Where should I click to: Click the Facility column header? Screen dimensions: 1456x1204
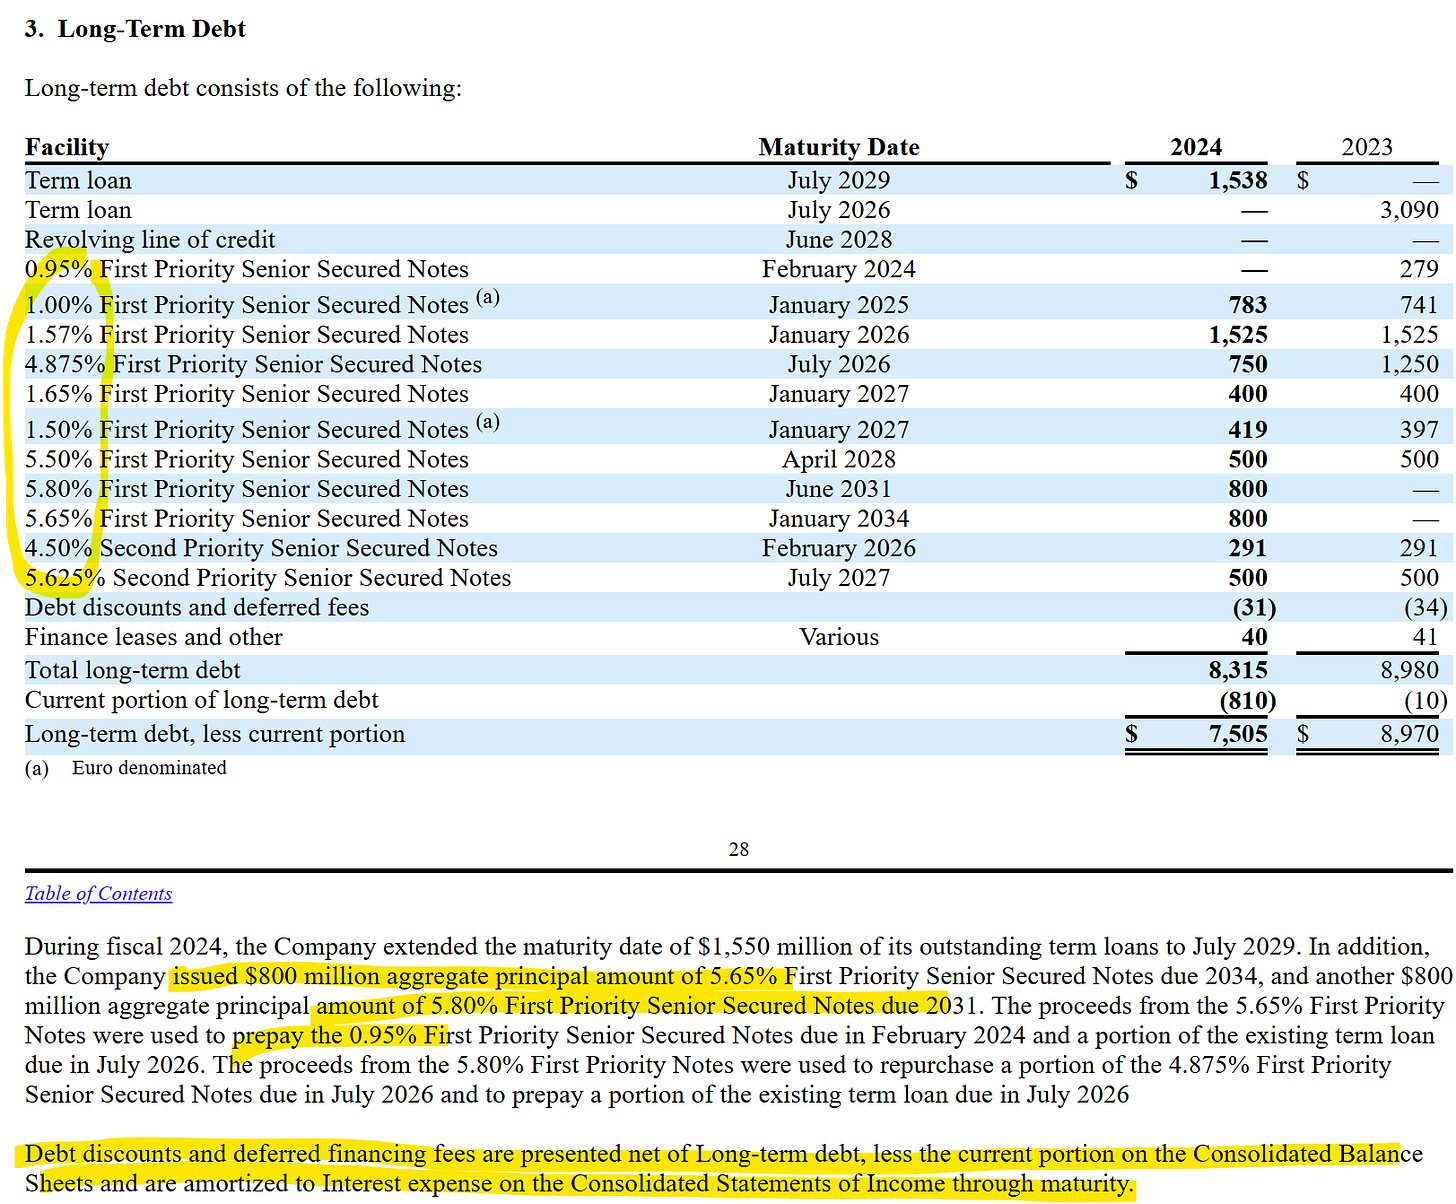66,147
